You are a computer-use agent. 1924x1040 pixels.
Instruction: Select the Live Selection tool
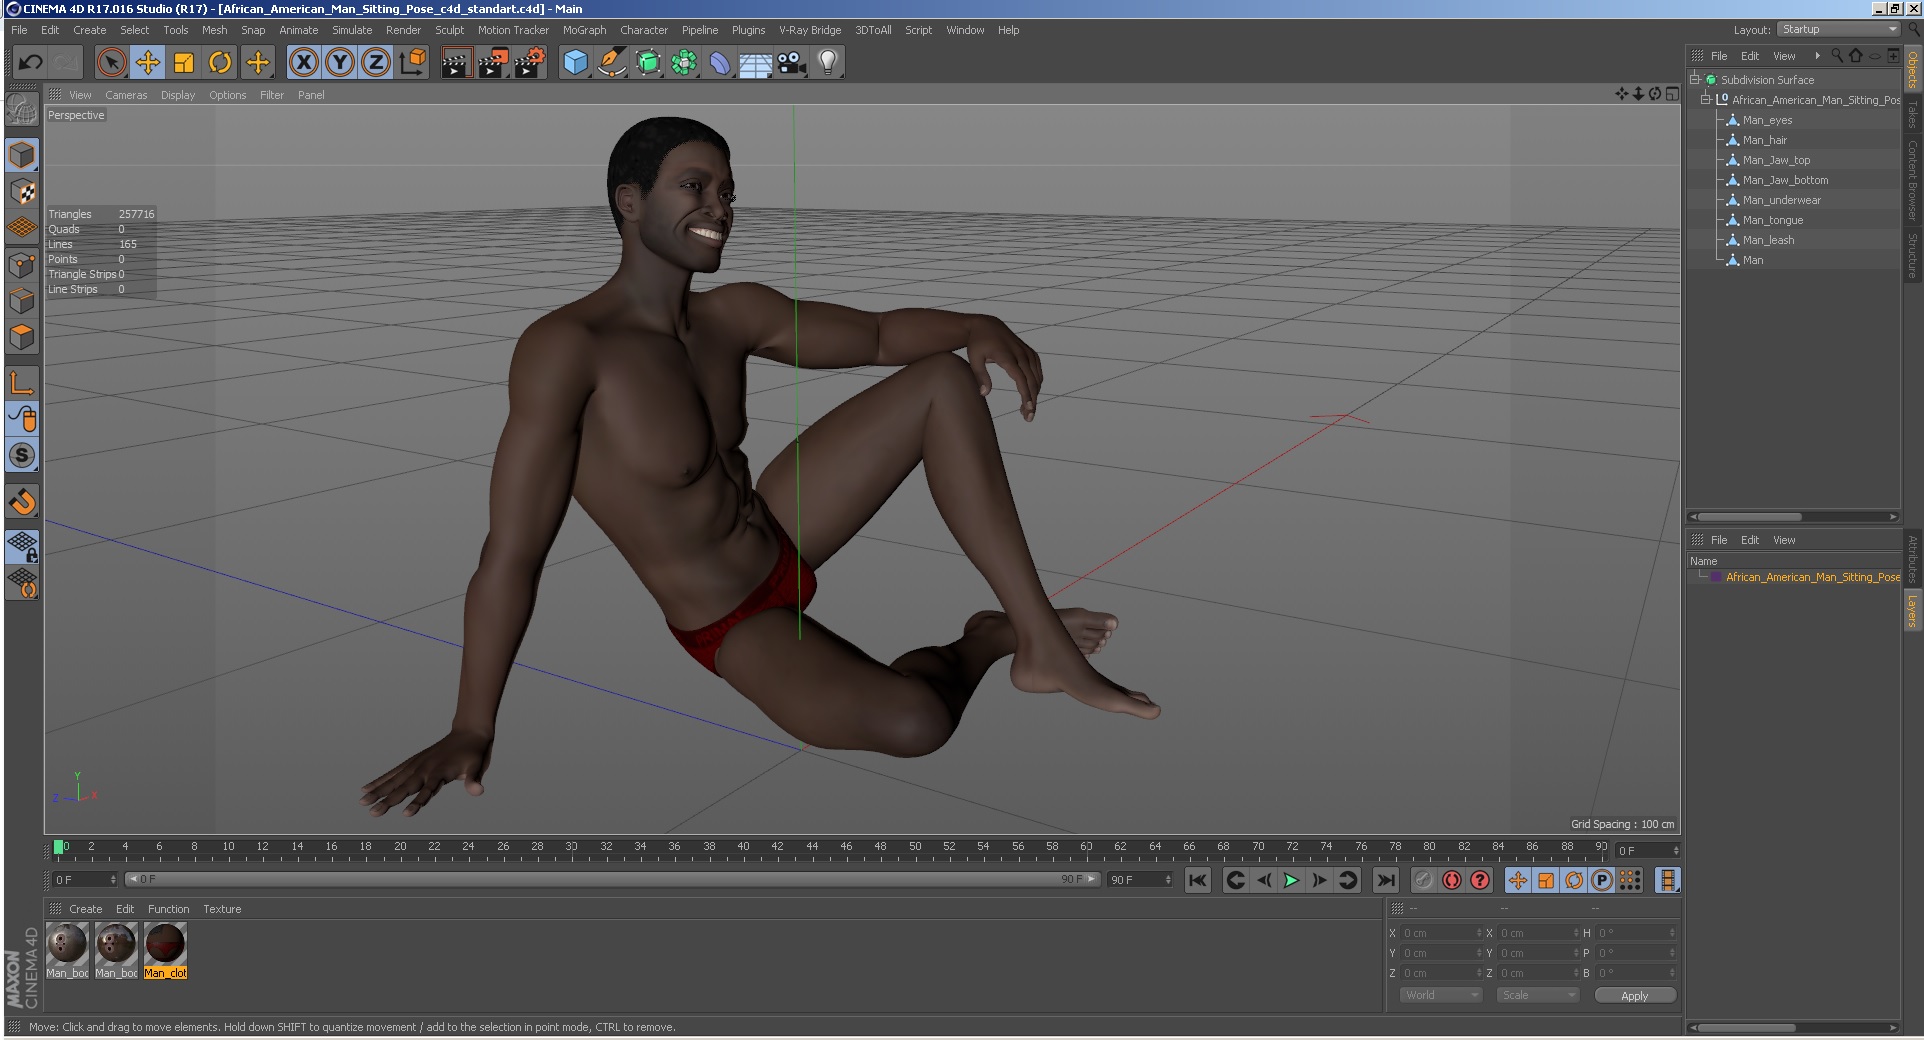(x=112, y=63)
